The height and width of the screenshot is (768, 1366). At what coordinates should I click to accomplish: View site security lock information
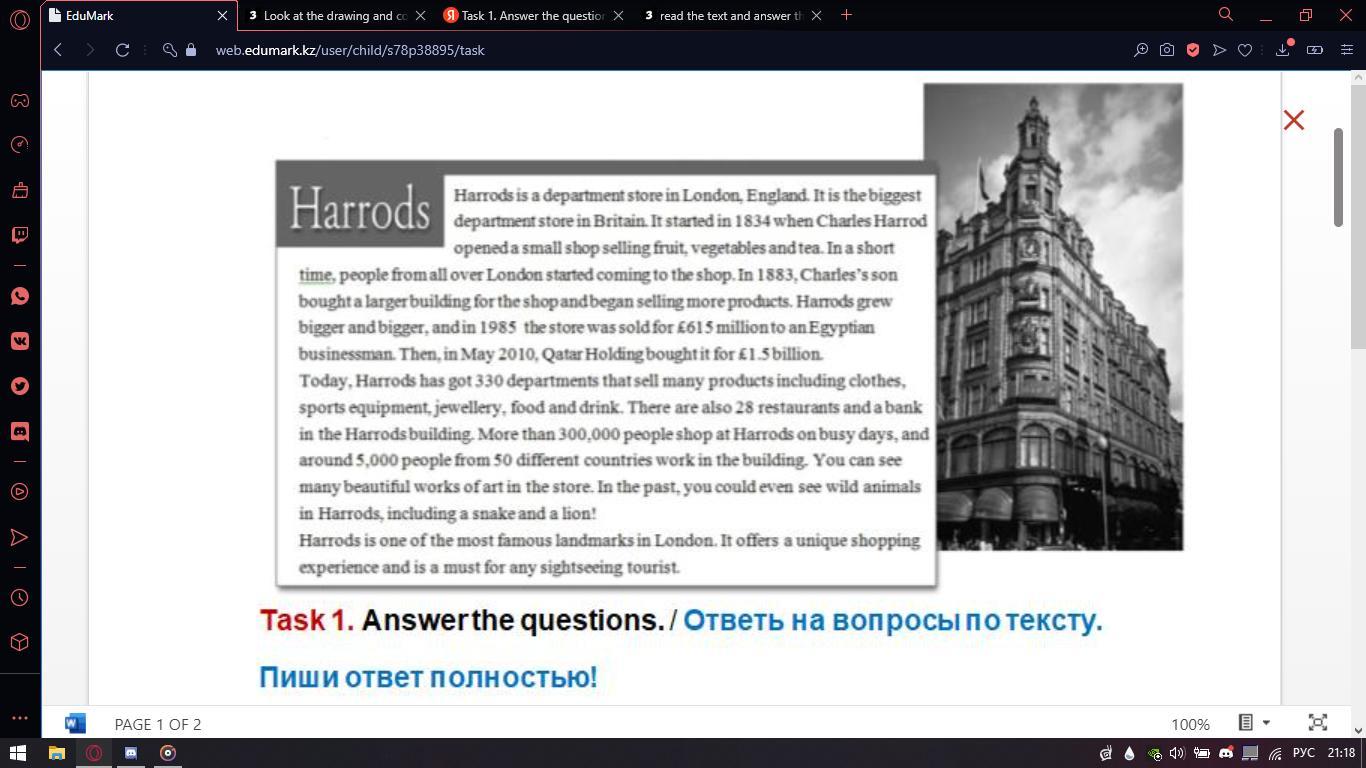(191, 50)
